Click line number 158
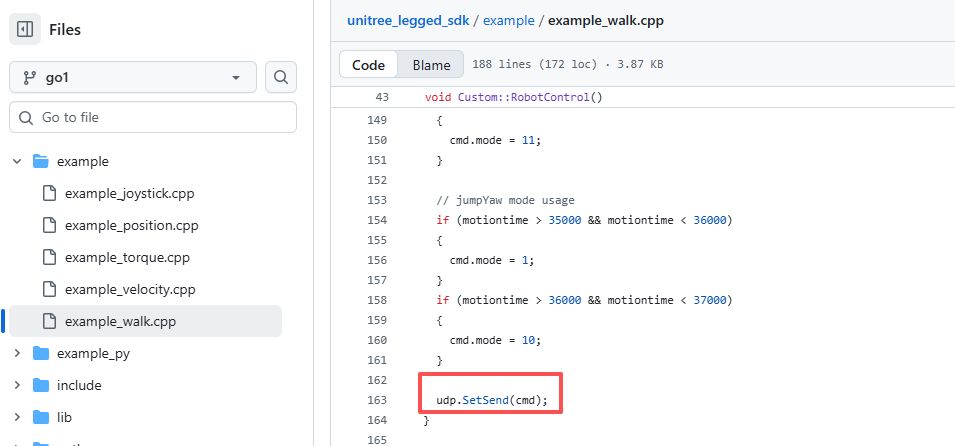This screenshot has height=446, width=955. (x=377, y=300)
